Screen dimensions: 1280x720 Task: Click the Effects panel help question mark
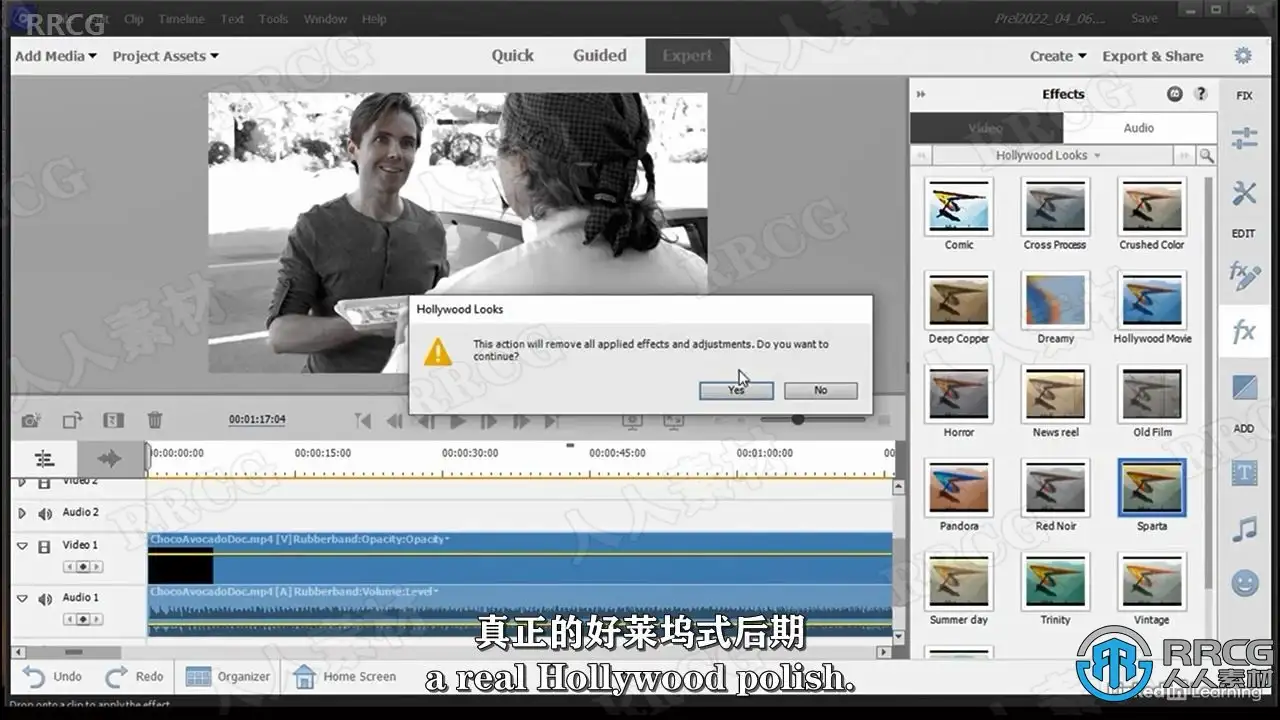coord(1200,94)
